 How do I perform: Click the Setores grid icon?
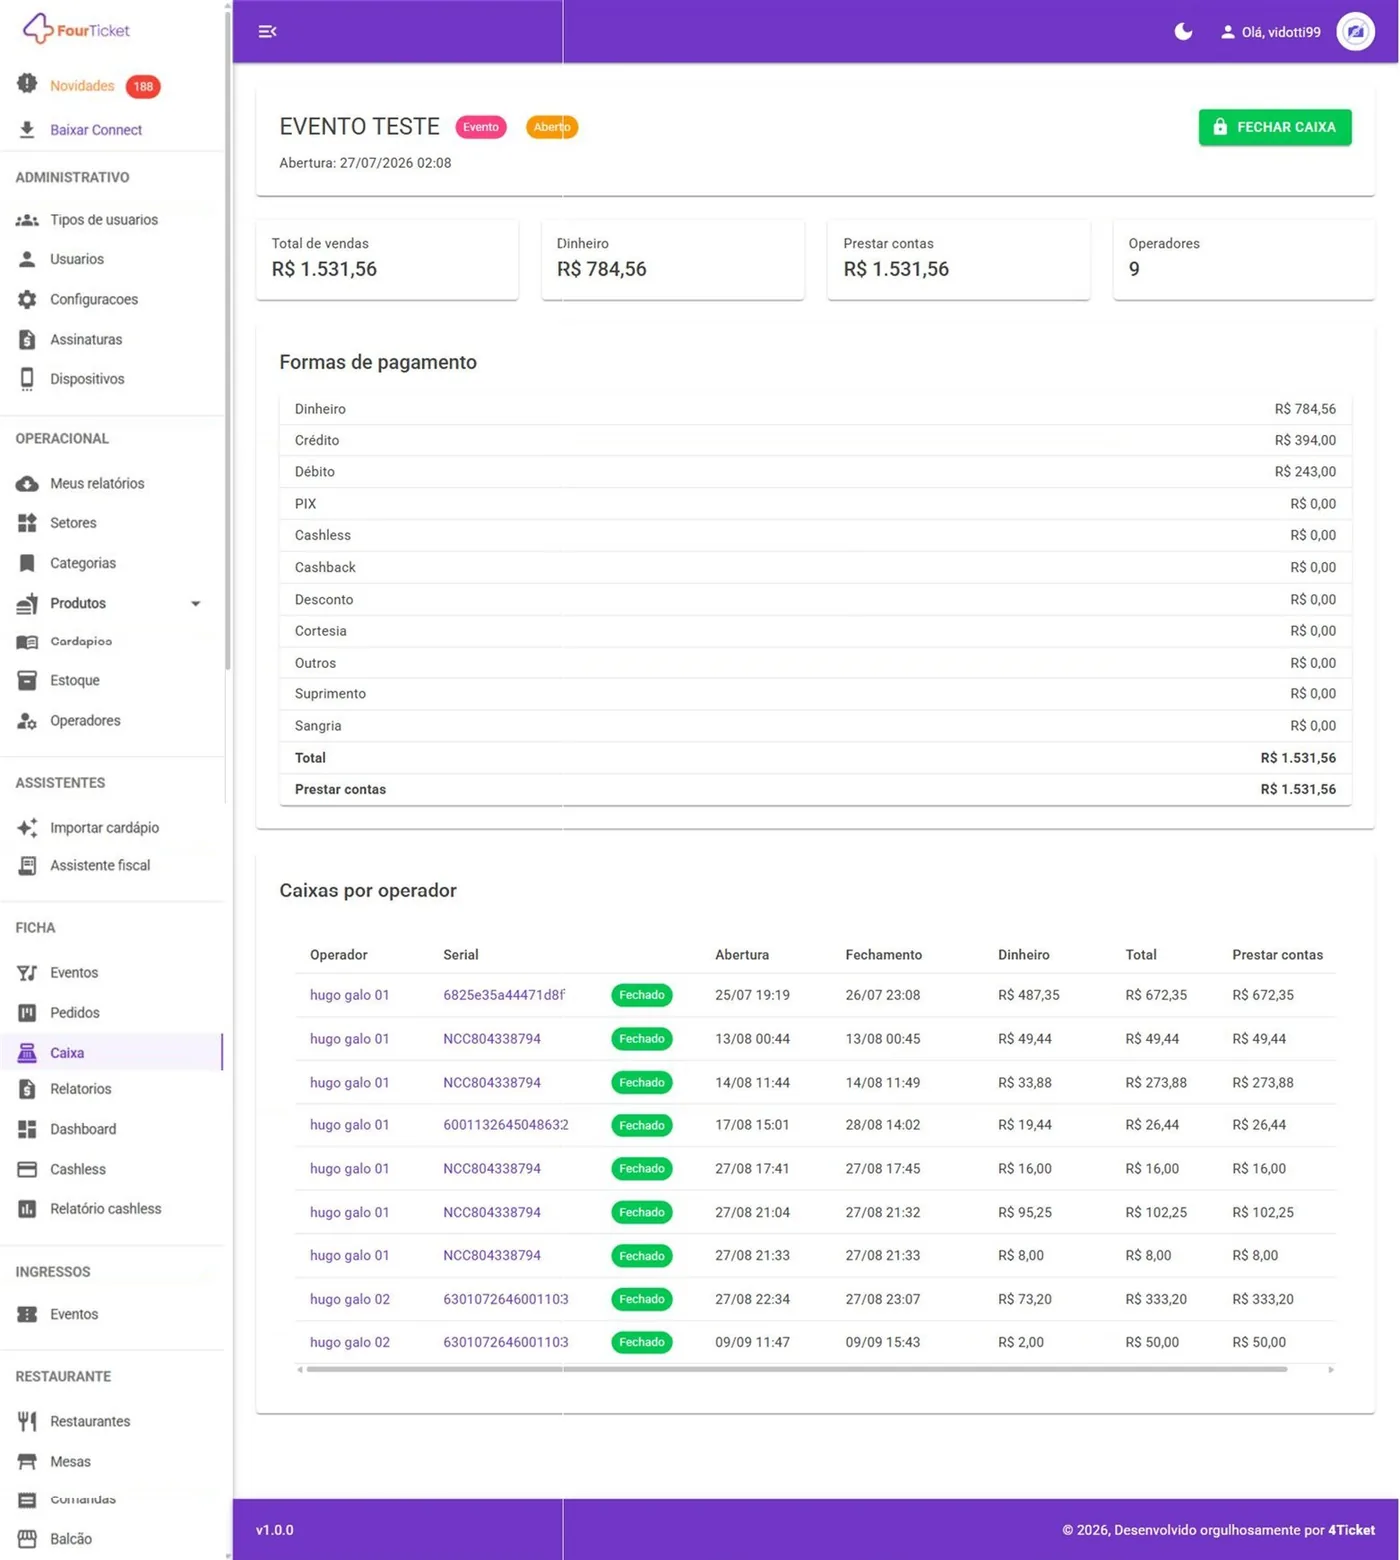tap(27, 523)
